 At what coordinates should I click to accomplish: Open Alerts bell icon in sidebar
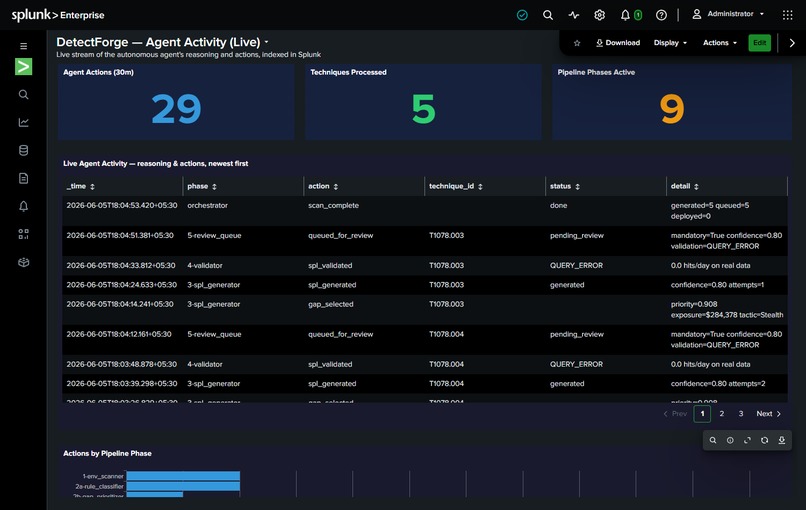[x=24, y=206]
